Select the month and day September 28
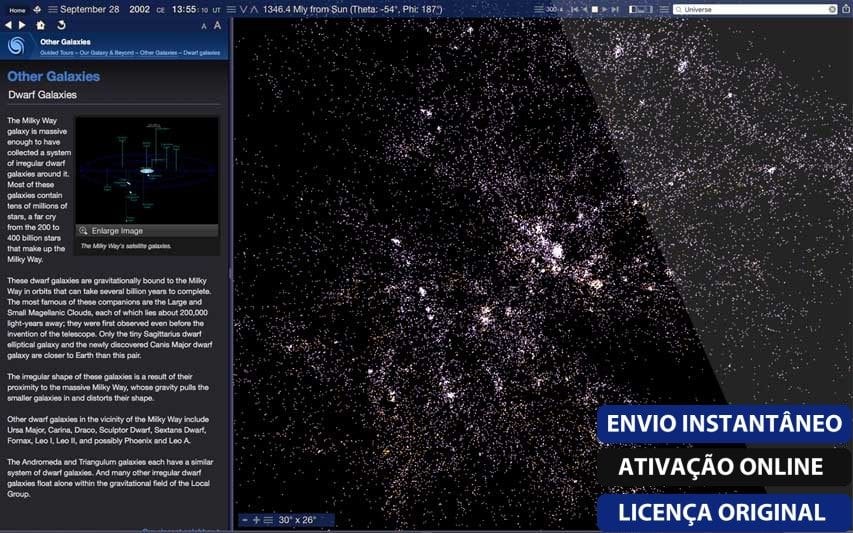 [90, 9]
